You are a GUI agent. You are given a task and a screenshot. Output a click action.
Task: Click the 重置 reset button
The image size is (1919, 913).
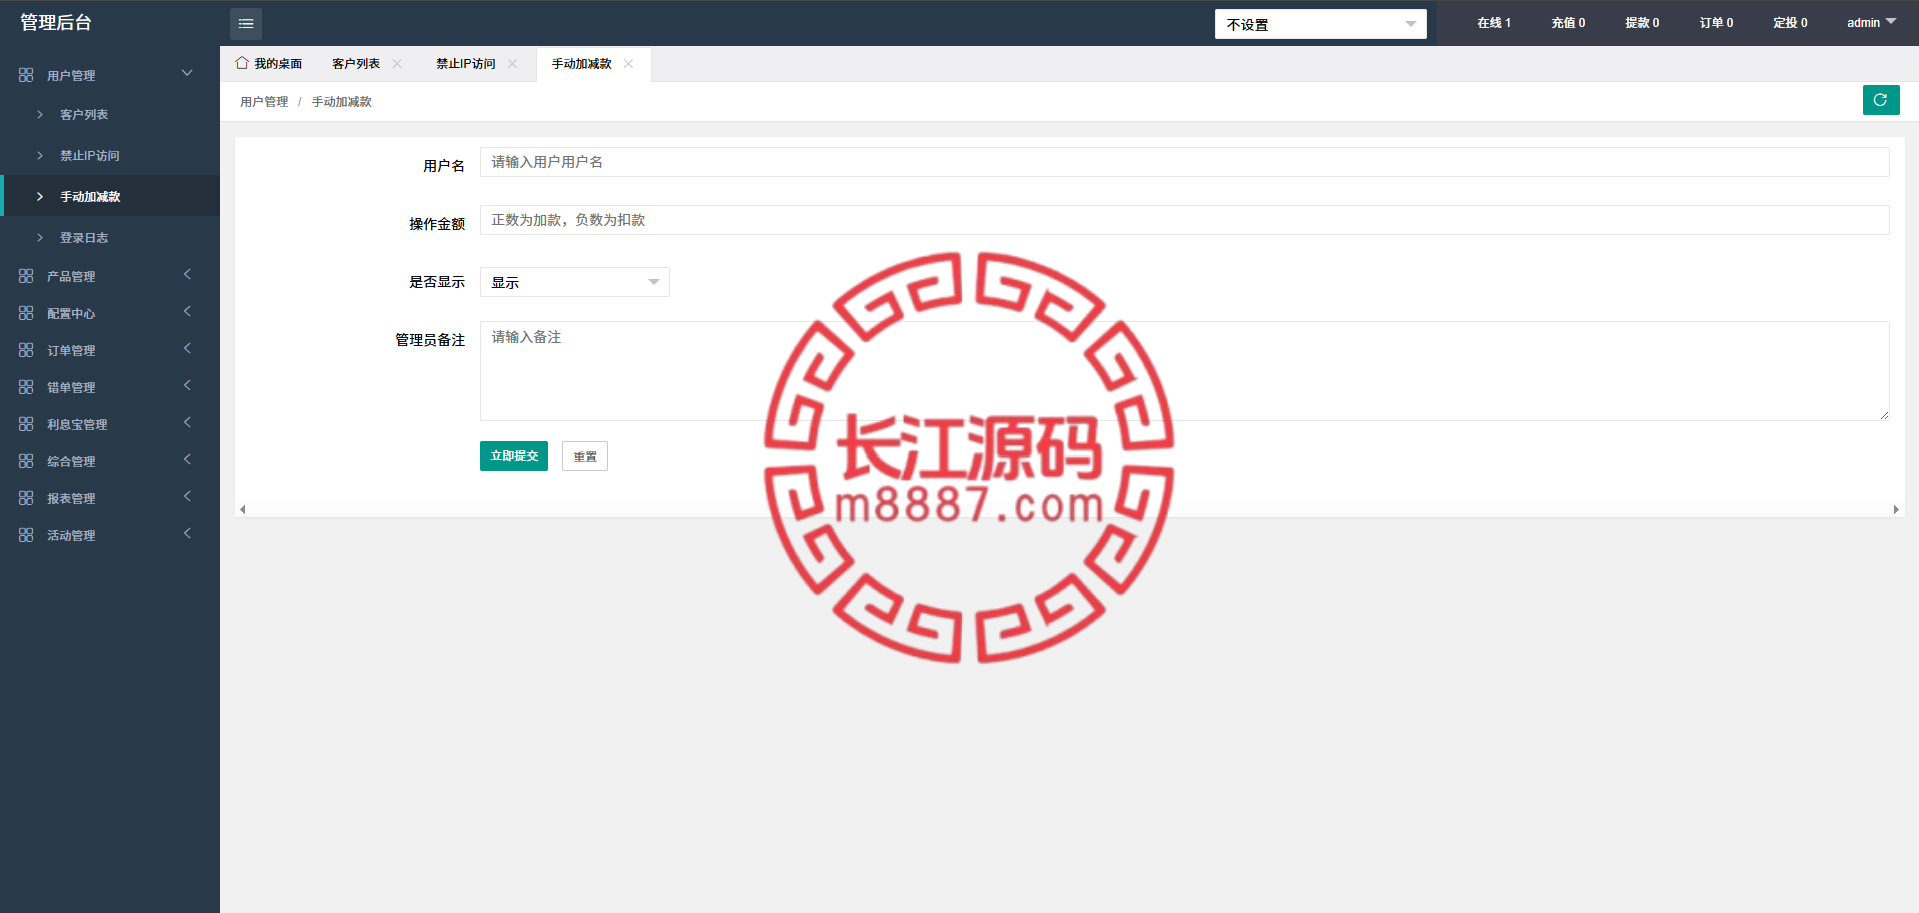point(585,456)
